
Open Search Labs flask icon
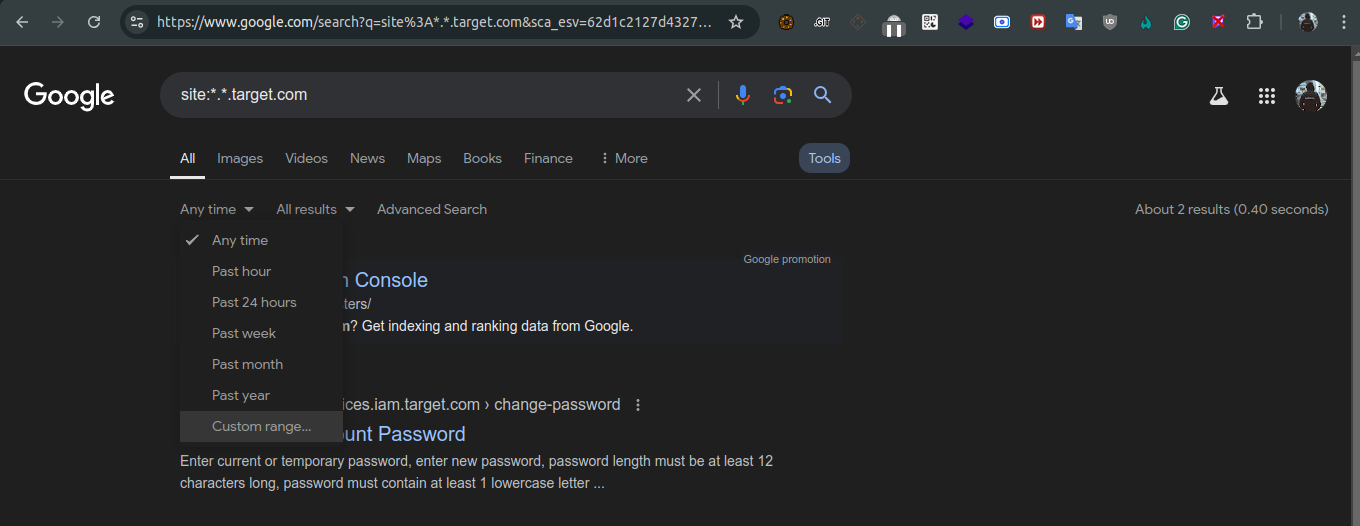(x=1218, y=96)
